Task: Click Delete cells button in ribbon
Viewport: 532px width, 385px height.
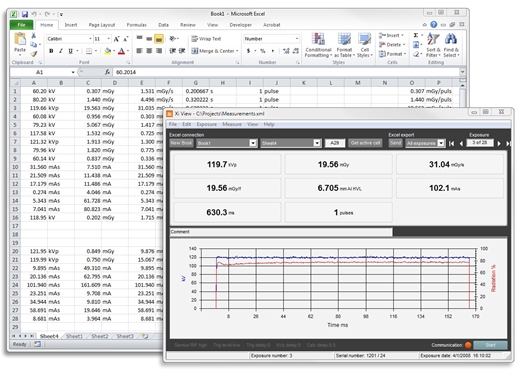Action: click(392, 44)
